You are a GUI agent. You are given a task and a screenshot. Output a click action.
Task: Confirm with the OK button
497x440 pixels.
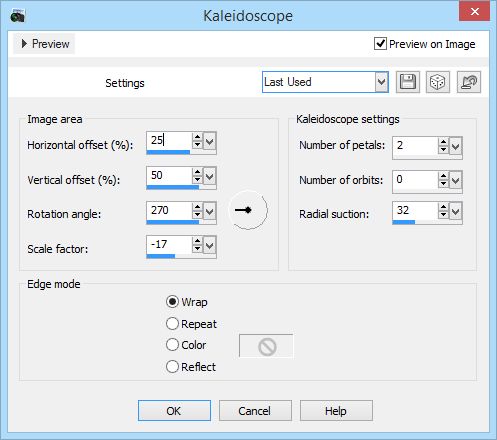point(174,411)
